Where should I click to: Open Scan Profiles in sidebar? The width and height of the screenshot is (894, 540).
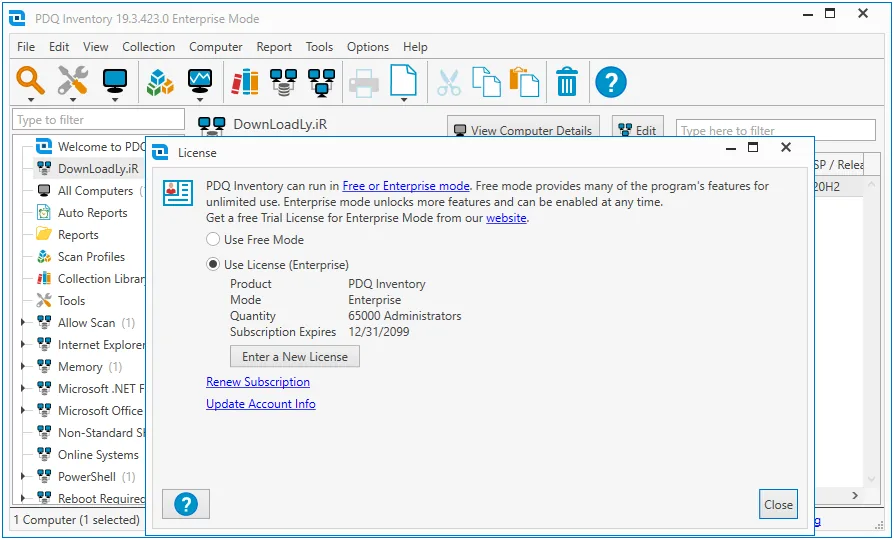pos(91,257)
